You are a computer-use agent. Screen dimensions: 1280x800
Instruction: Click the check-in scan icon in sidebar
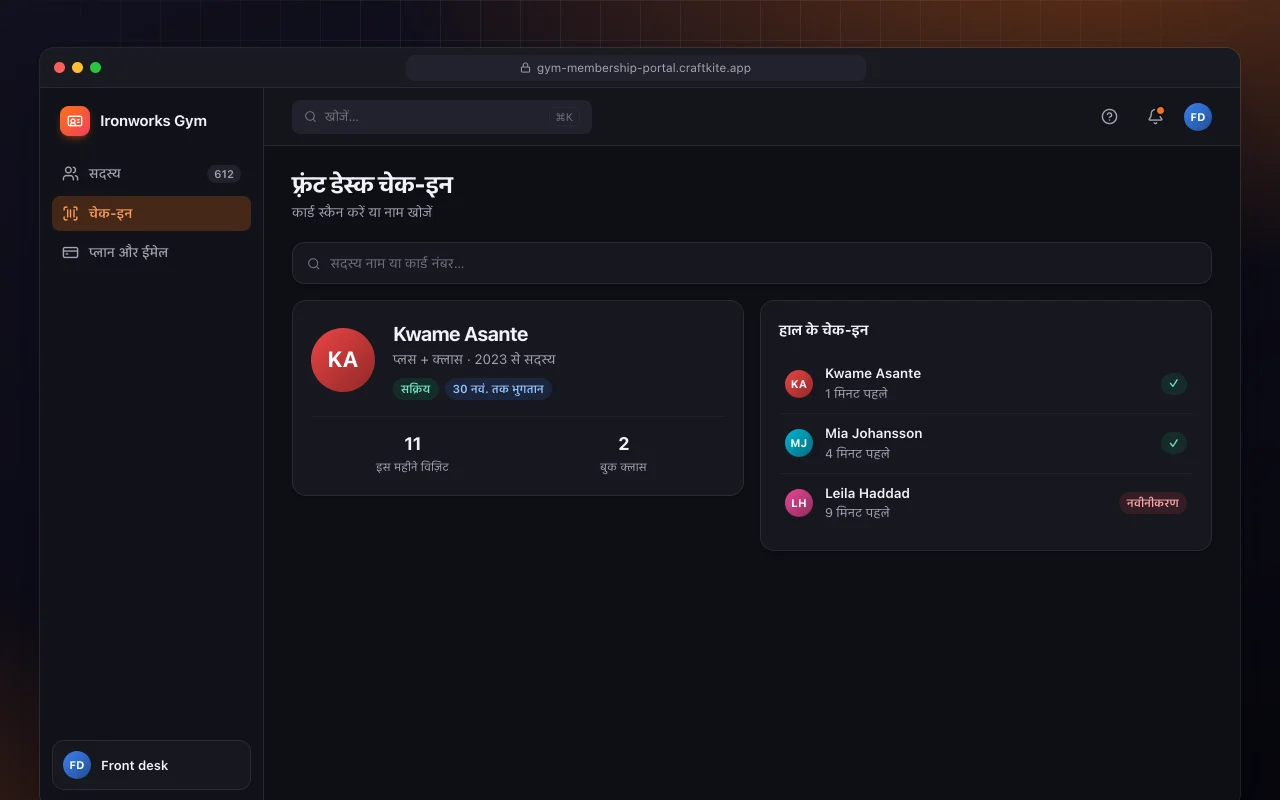click(x=70, y=213)
